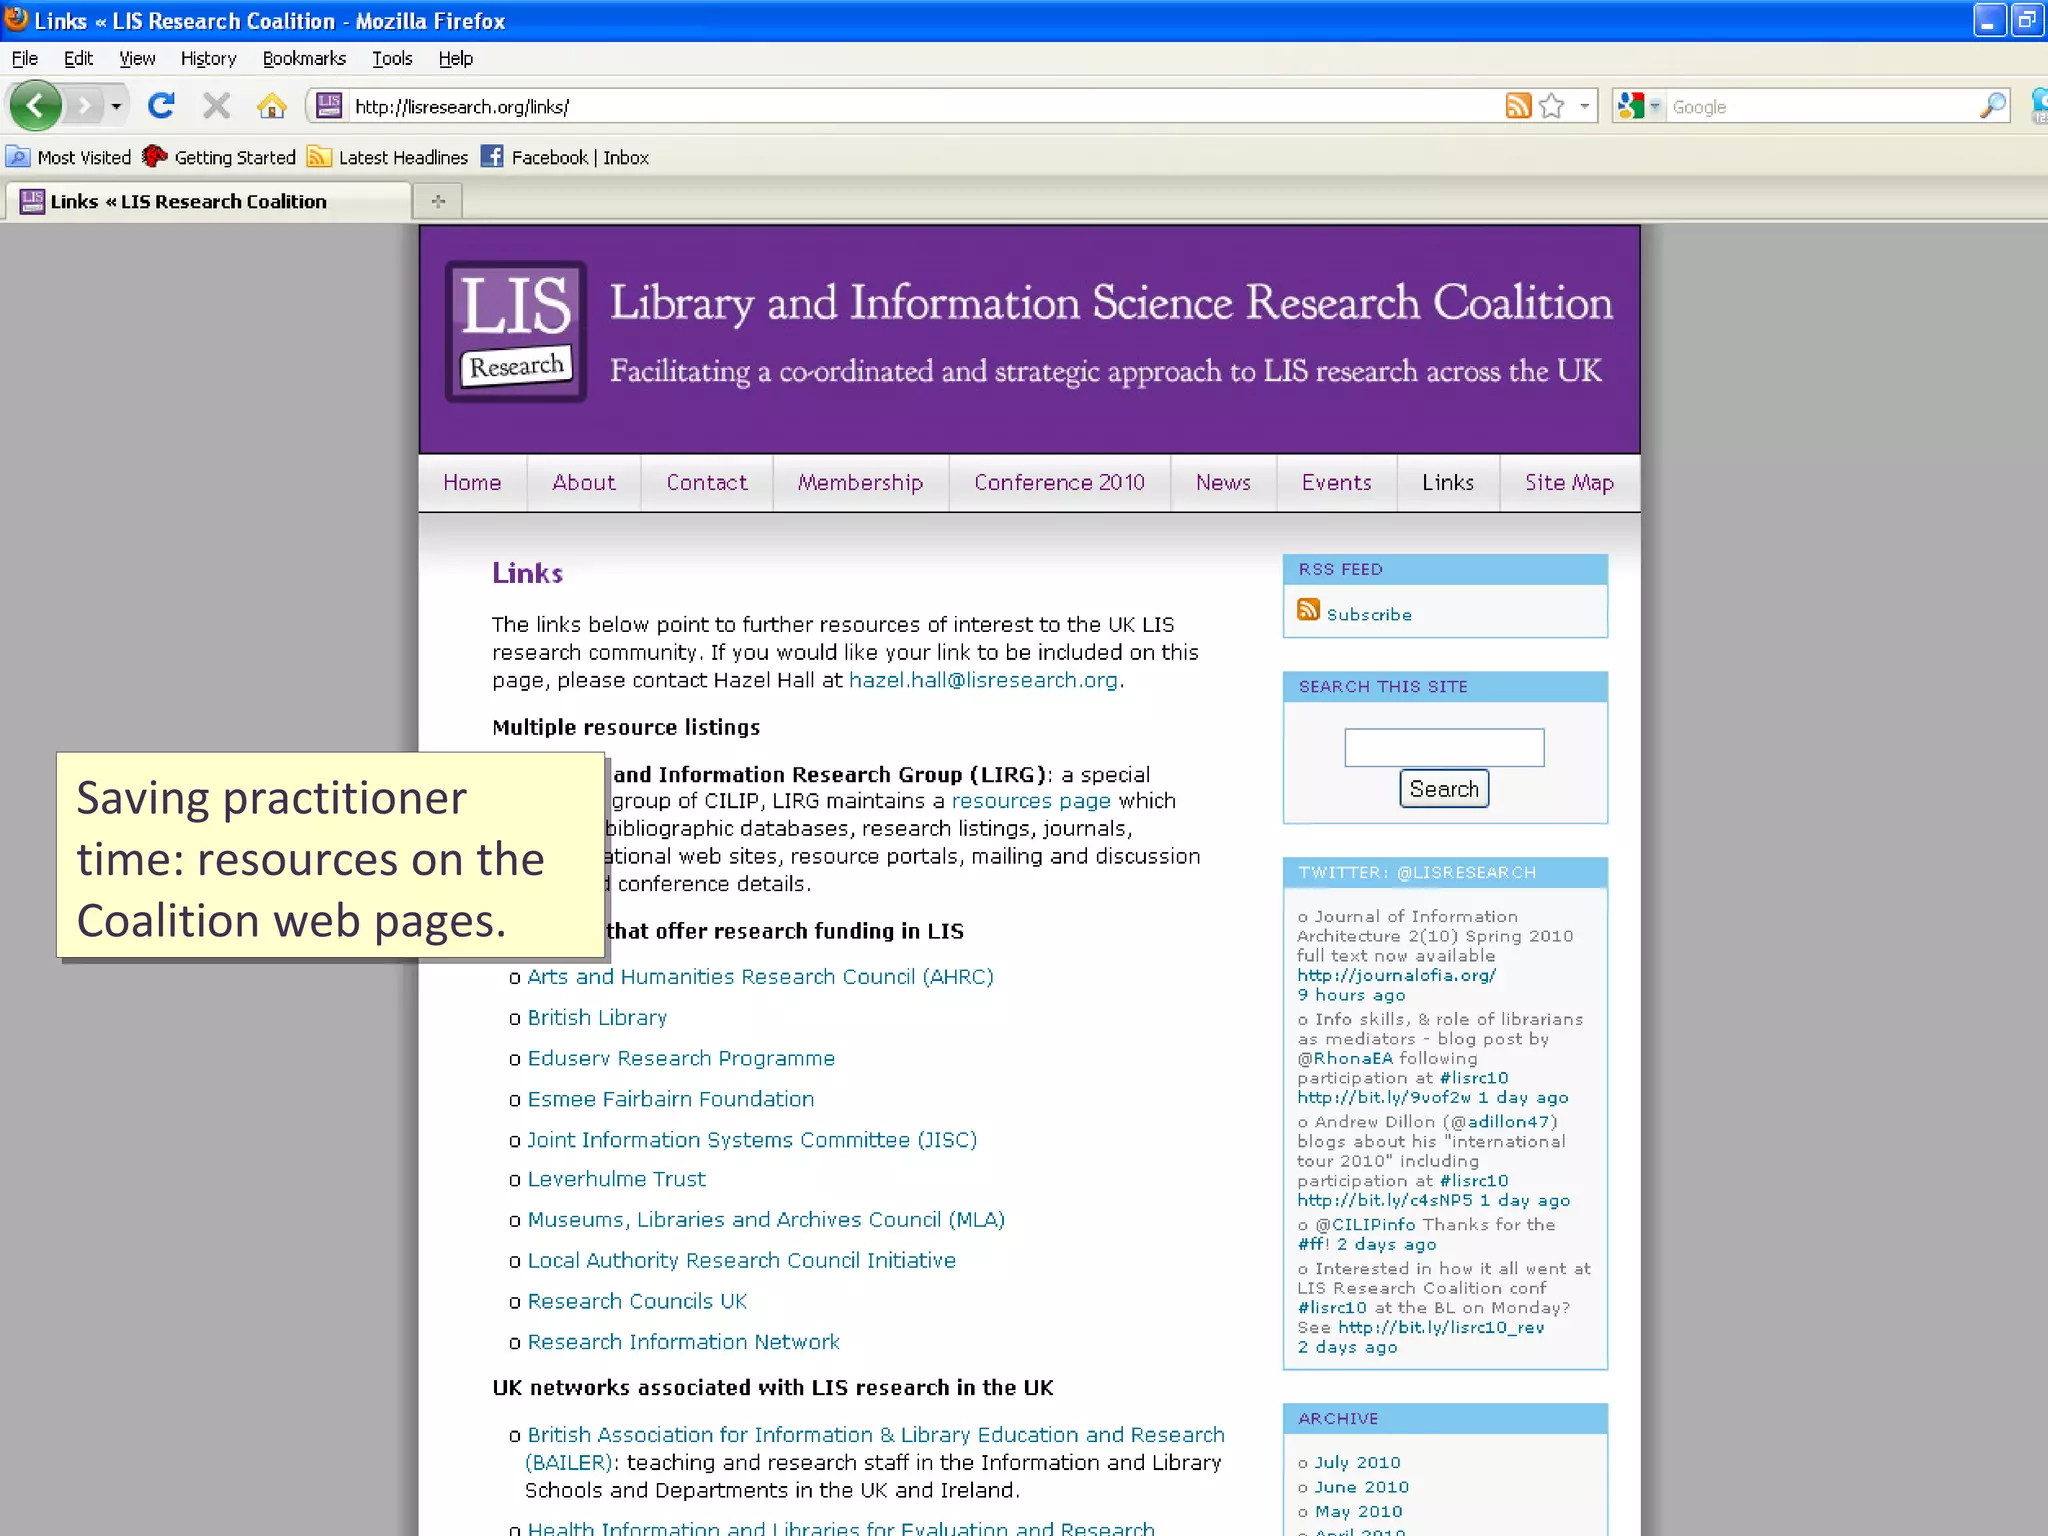Click the orange RSS icon beside Subscribe
This screenshot has height=1536, width=2048.
(x=1308, y=609)
